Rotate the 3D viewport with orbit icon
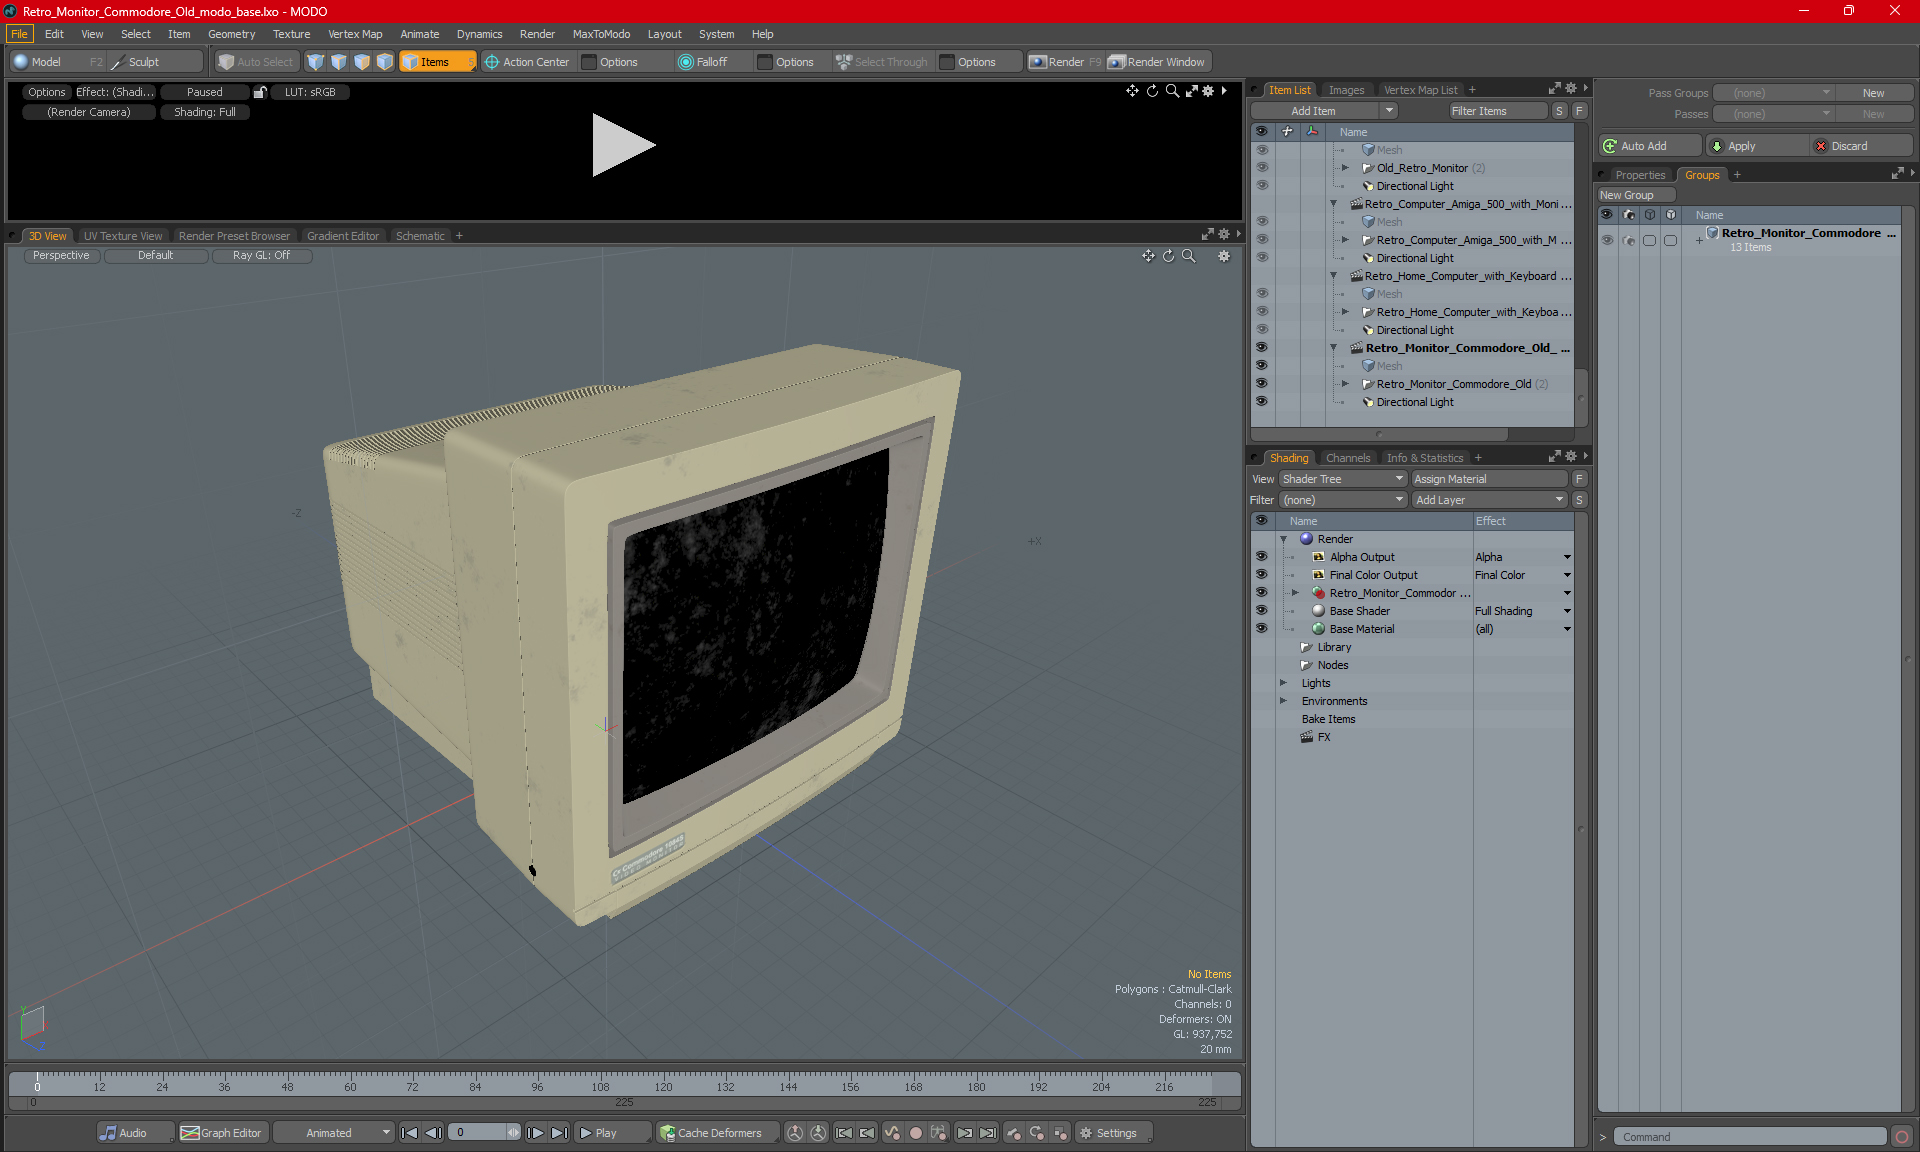1920x1152 pixels. click(x=1168, y=256)
